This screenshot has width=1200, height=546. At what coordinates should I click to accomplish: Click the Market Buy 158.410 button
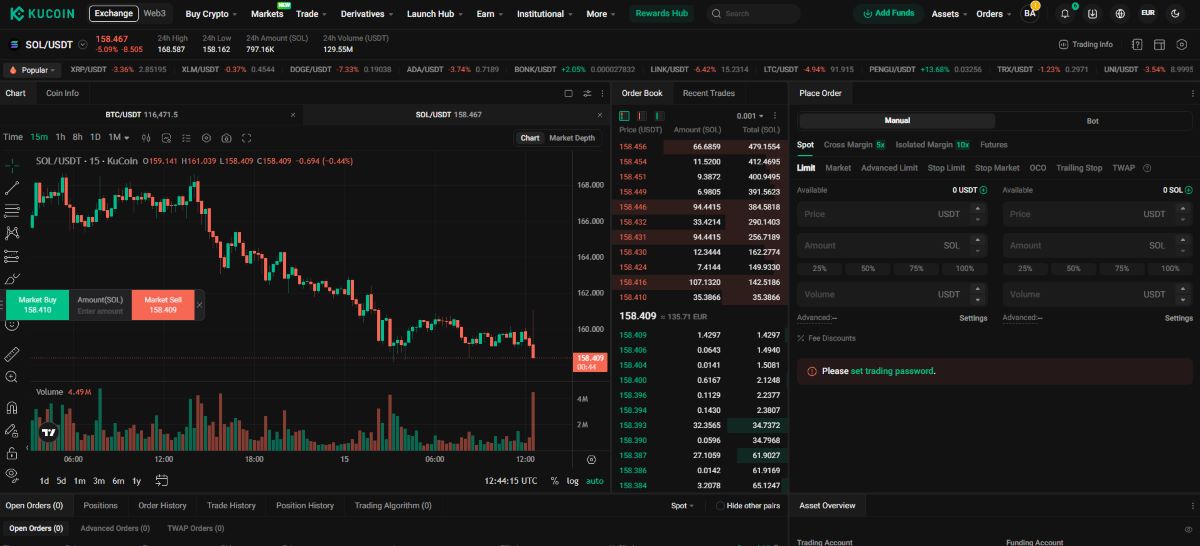point(38,305)
